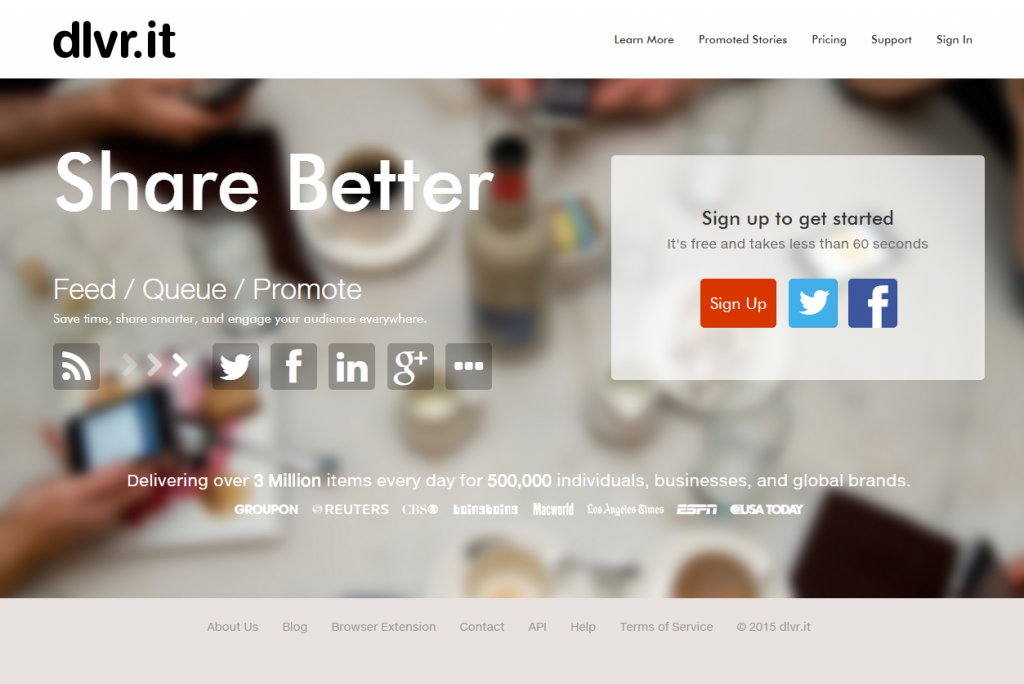Click the gray Facebook icon

click(293, 366)
